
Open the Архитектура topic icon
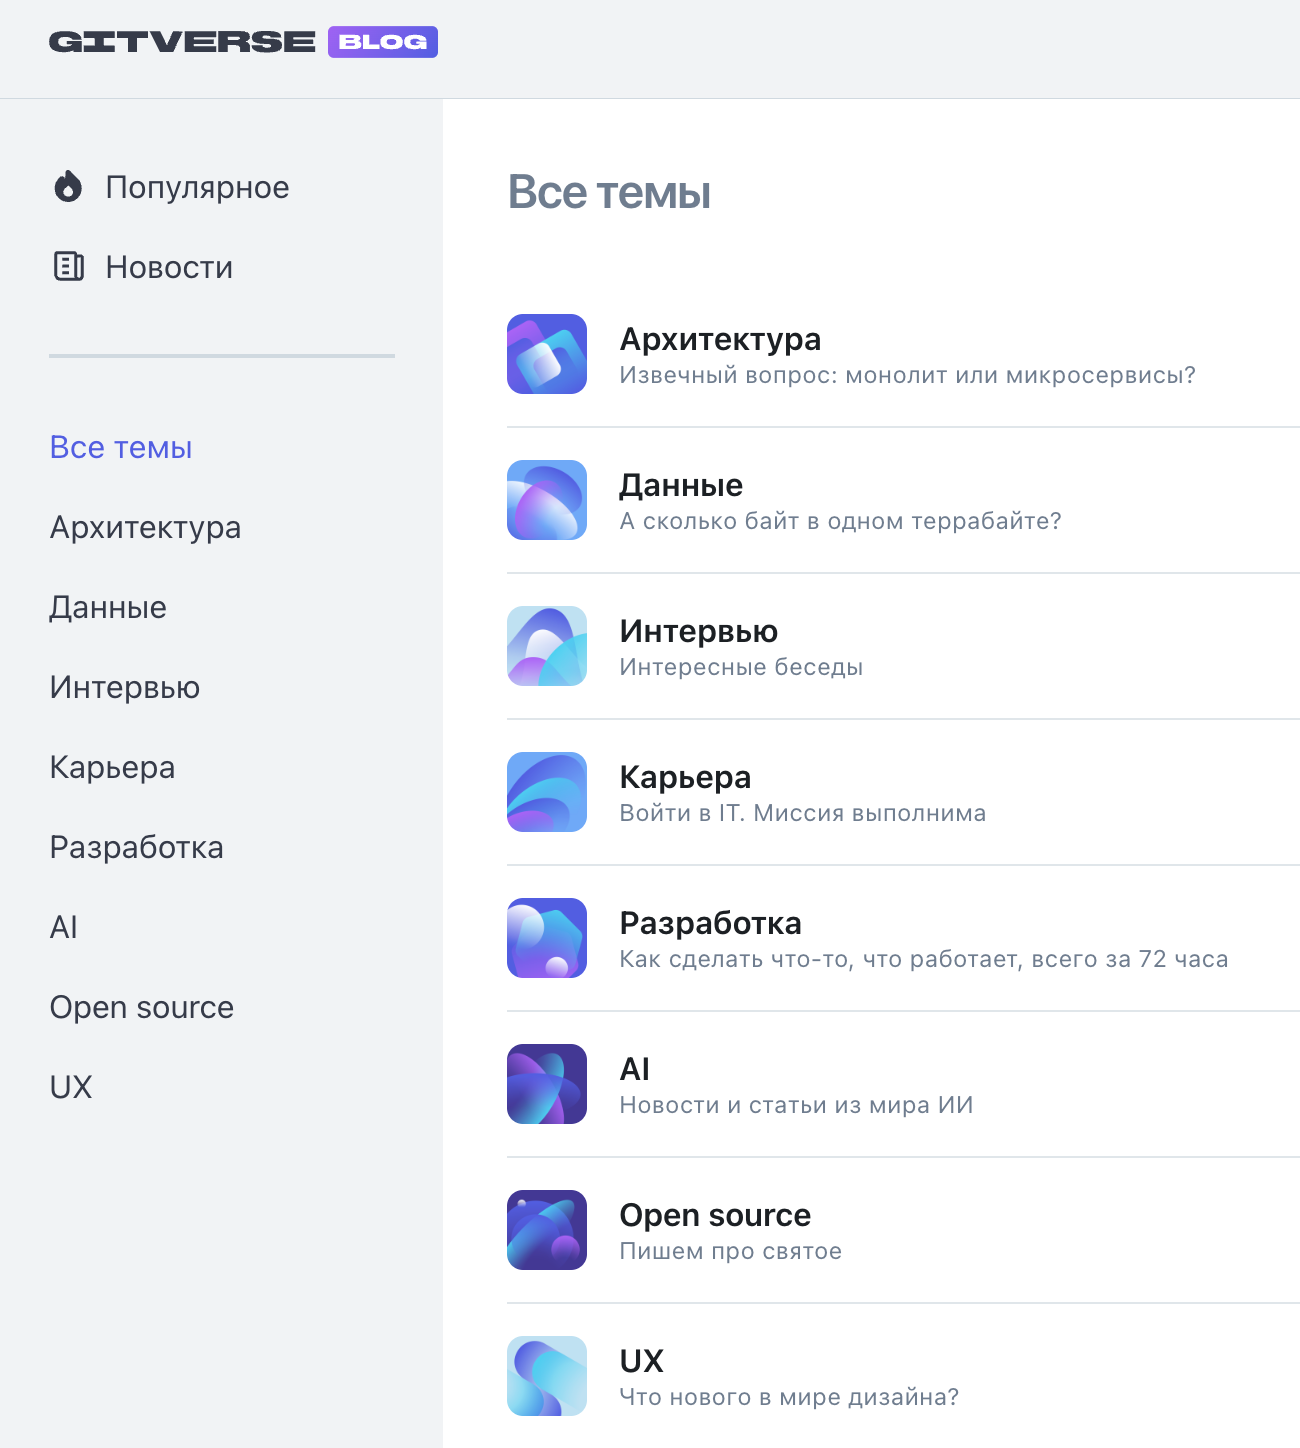(x=547, y=354)
